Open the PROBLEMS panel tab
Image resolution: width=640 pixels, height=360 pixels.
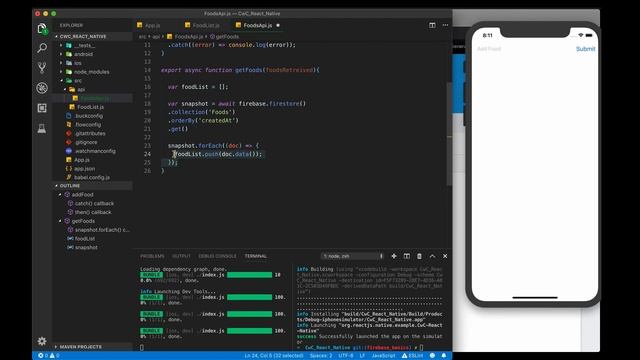coord(152,256)
